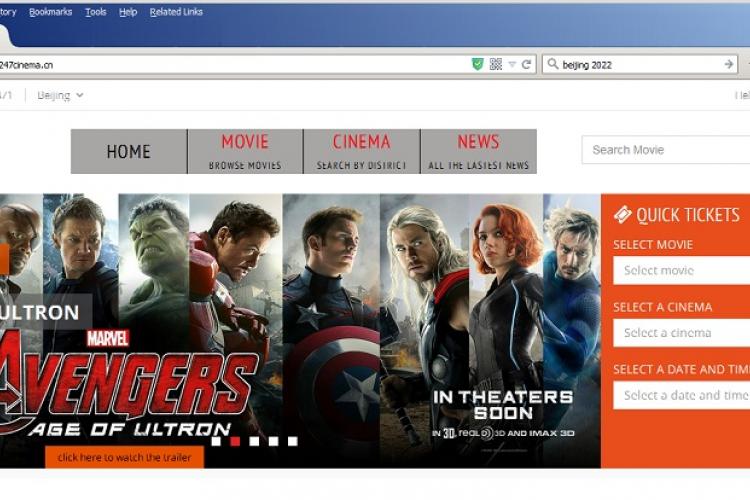Image resolution: width=750 pixels, height=500 pixels.
Task: Select the fifth carousel slide indicator
Action: pos(293,441)
